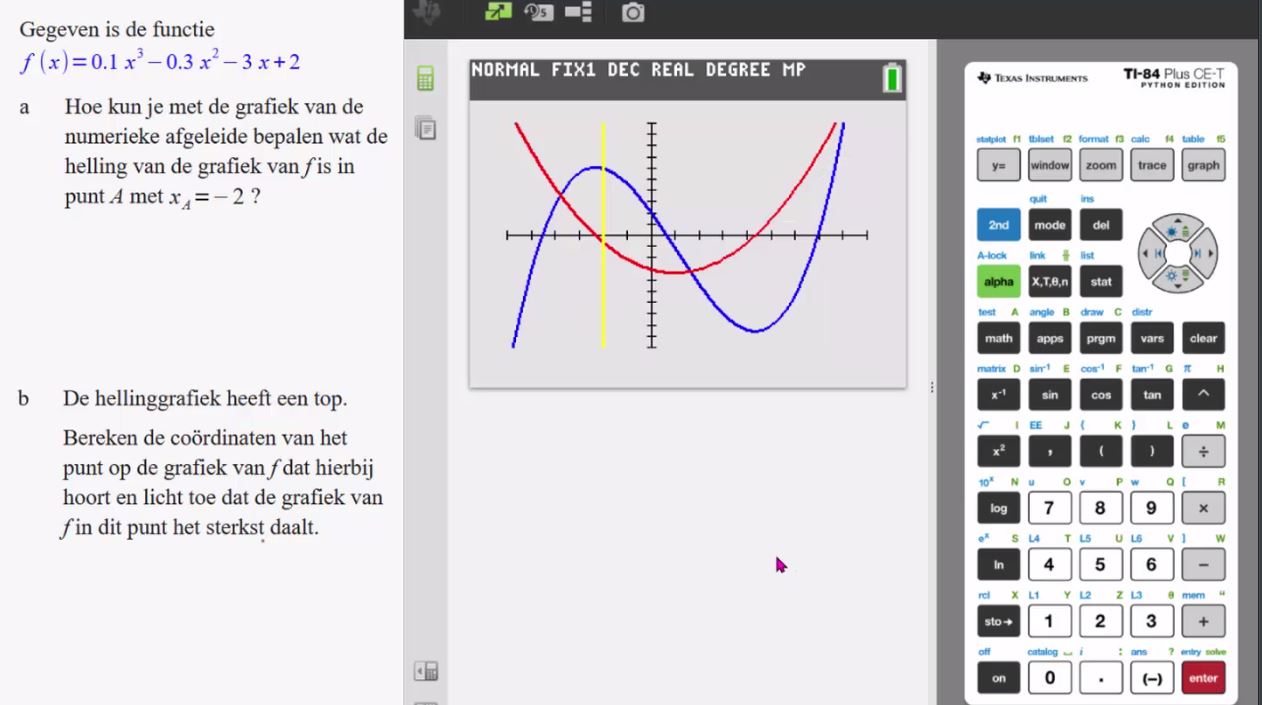Viewport: 1262px width, 705px height.
Task: Open the y= function editor key
Action: point(998,166)
